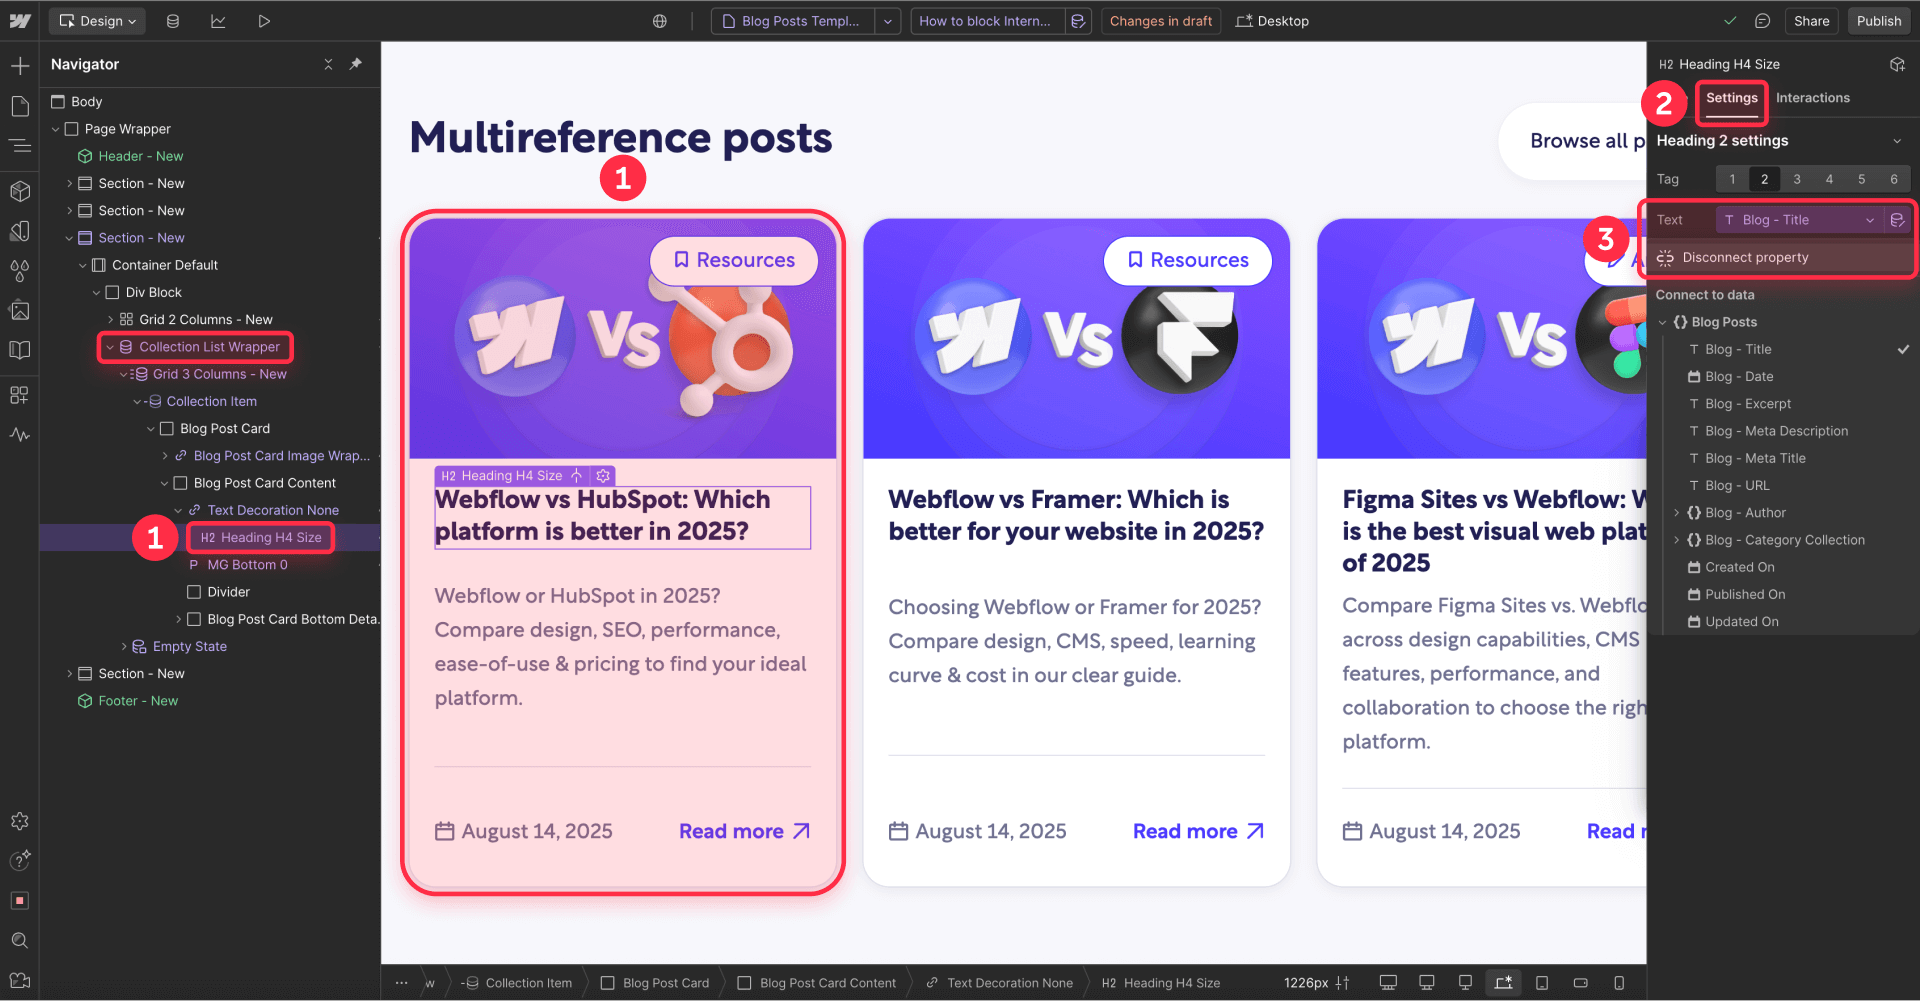Open the help question-mark icon
The width and height of the screenshot is (1920, 1001).
point(20,860)
